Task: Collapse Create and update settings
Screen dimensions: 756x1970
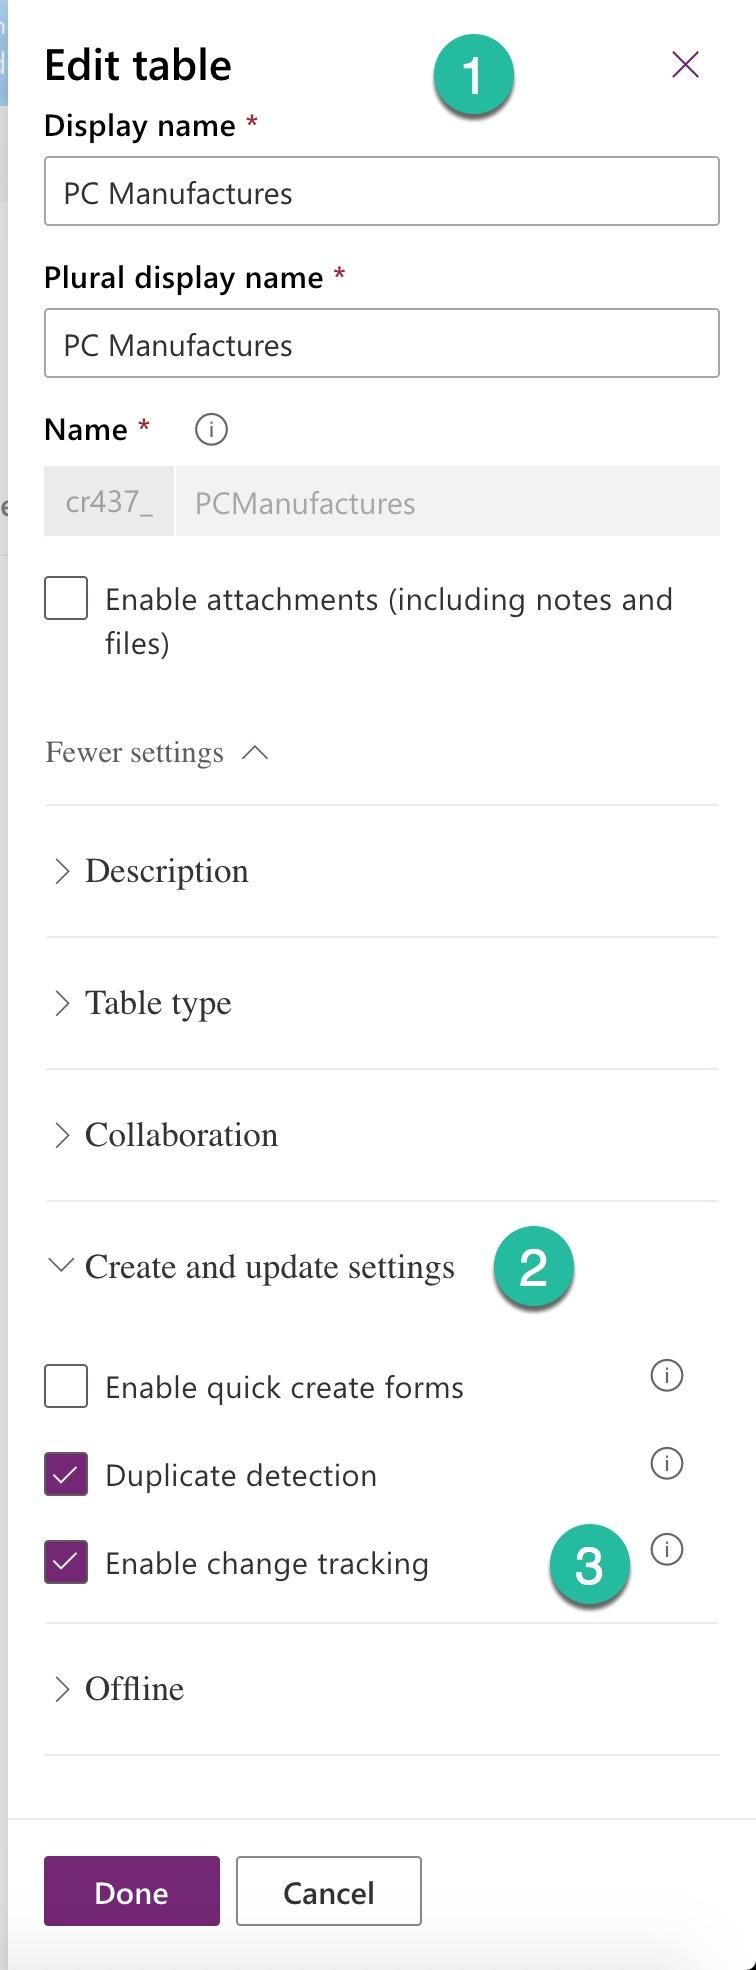Action: 250,1267
